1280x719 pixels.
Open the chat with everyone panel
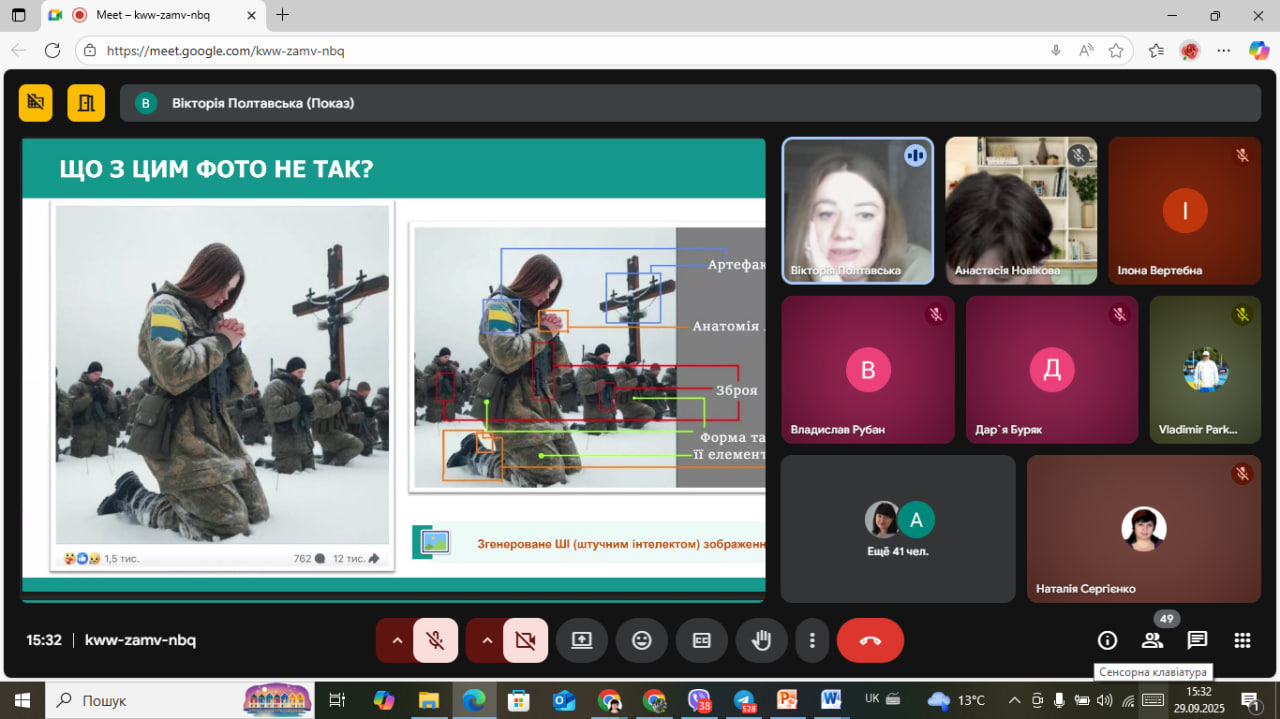click(1197, 640)
